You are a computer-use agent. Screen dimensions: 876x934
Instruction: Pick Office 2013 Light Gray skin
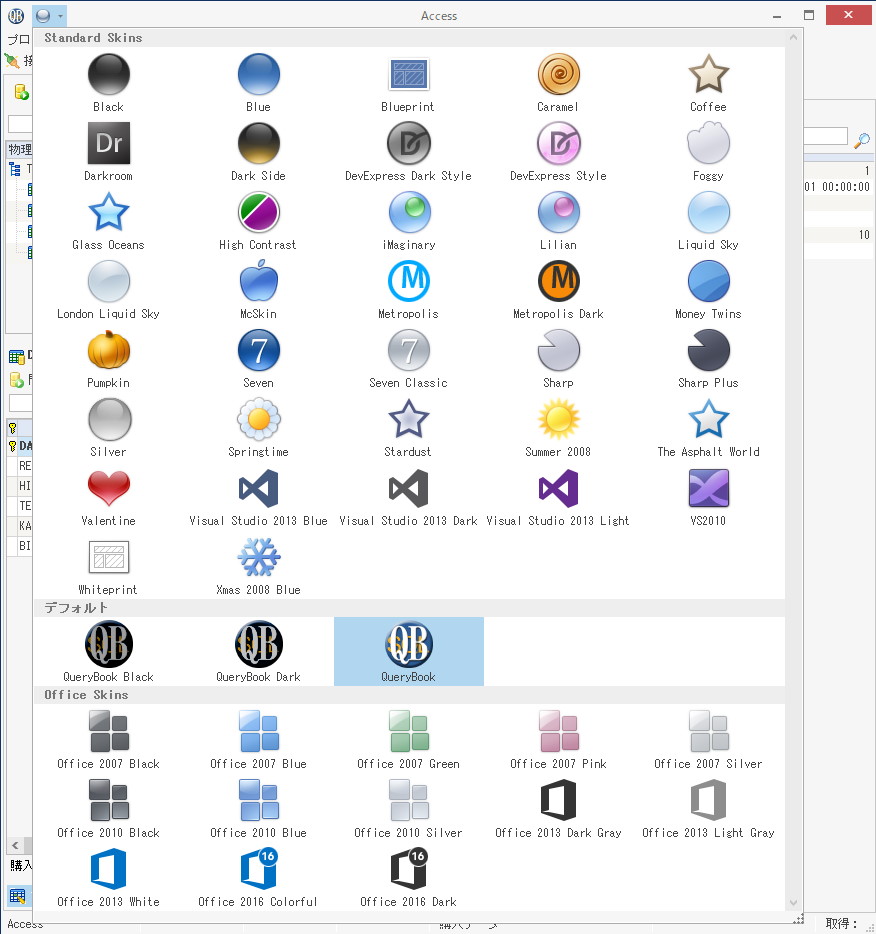[709, 808]
